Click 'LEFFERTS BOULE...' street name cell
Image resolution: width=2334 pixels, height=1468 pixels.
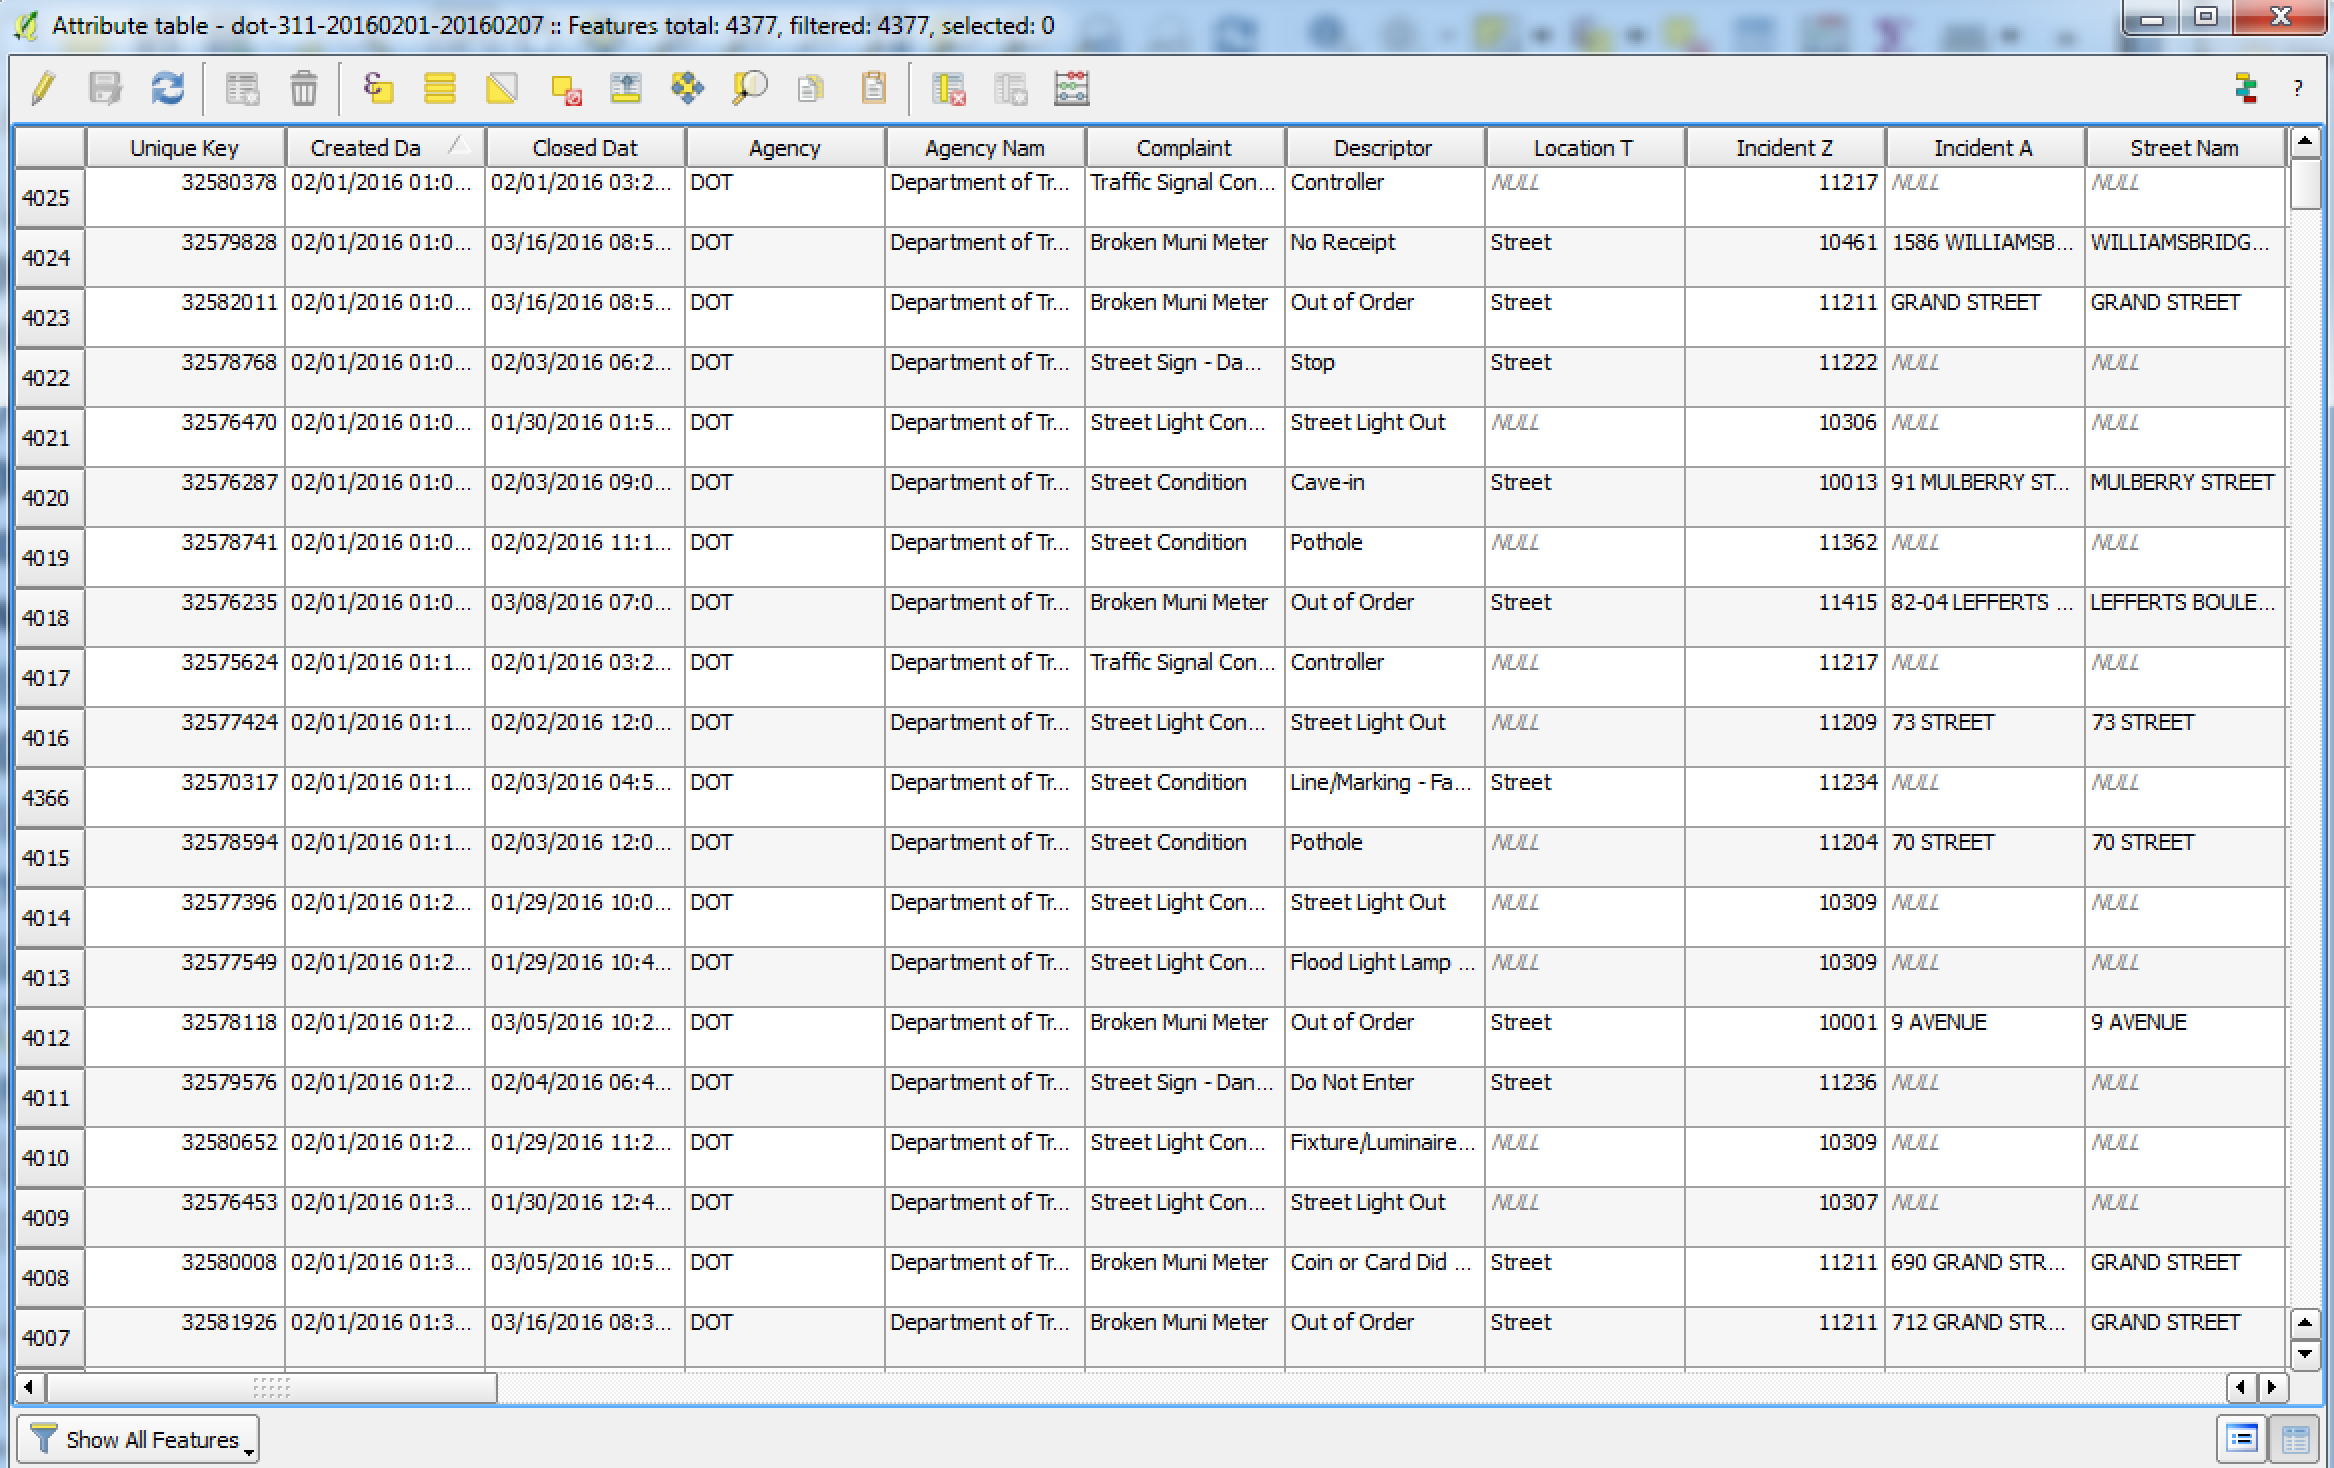tap(2187, 617)
